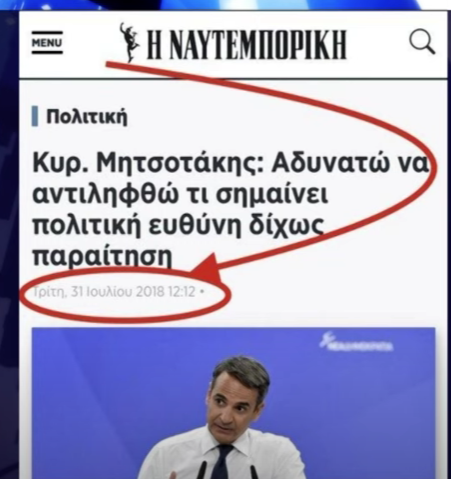Click the time 12:12 in timestamp

click(182, 292)
